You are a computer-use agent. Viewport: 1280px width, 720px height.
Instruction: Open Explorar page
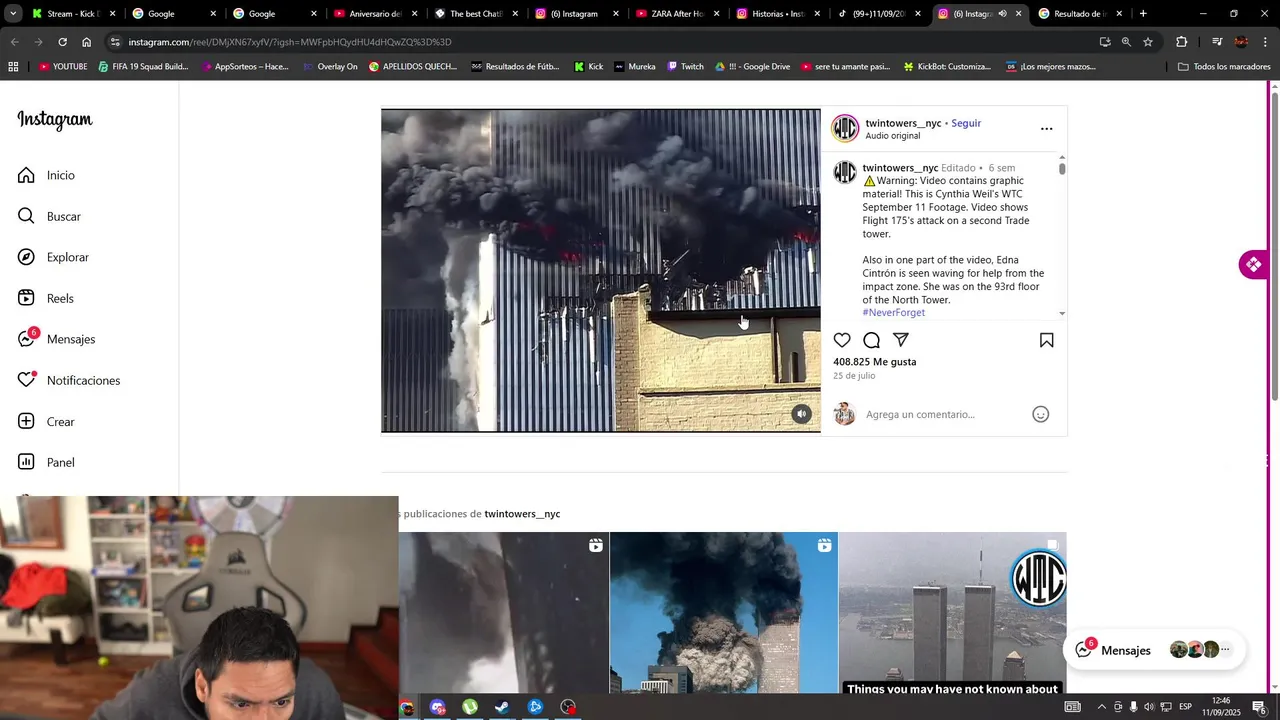point(53,257)
